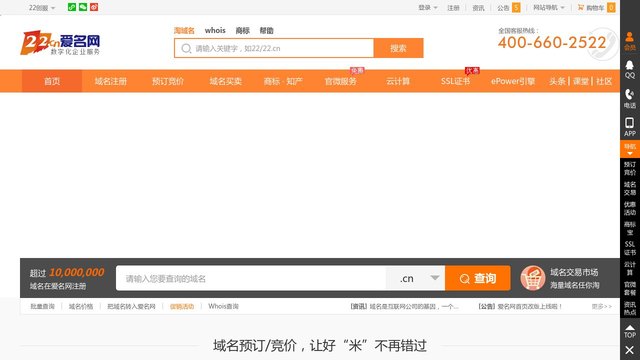Click the 更多>> link

[602, 306]
